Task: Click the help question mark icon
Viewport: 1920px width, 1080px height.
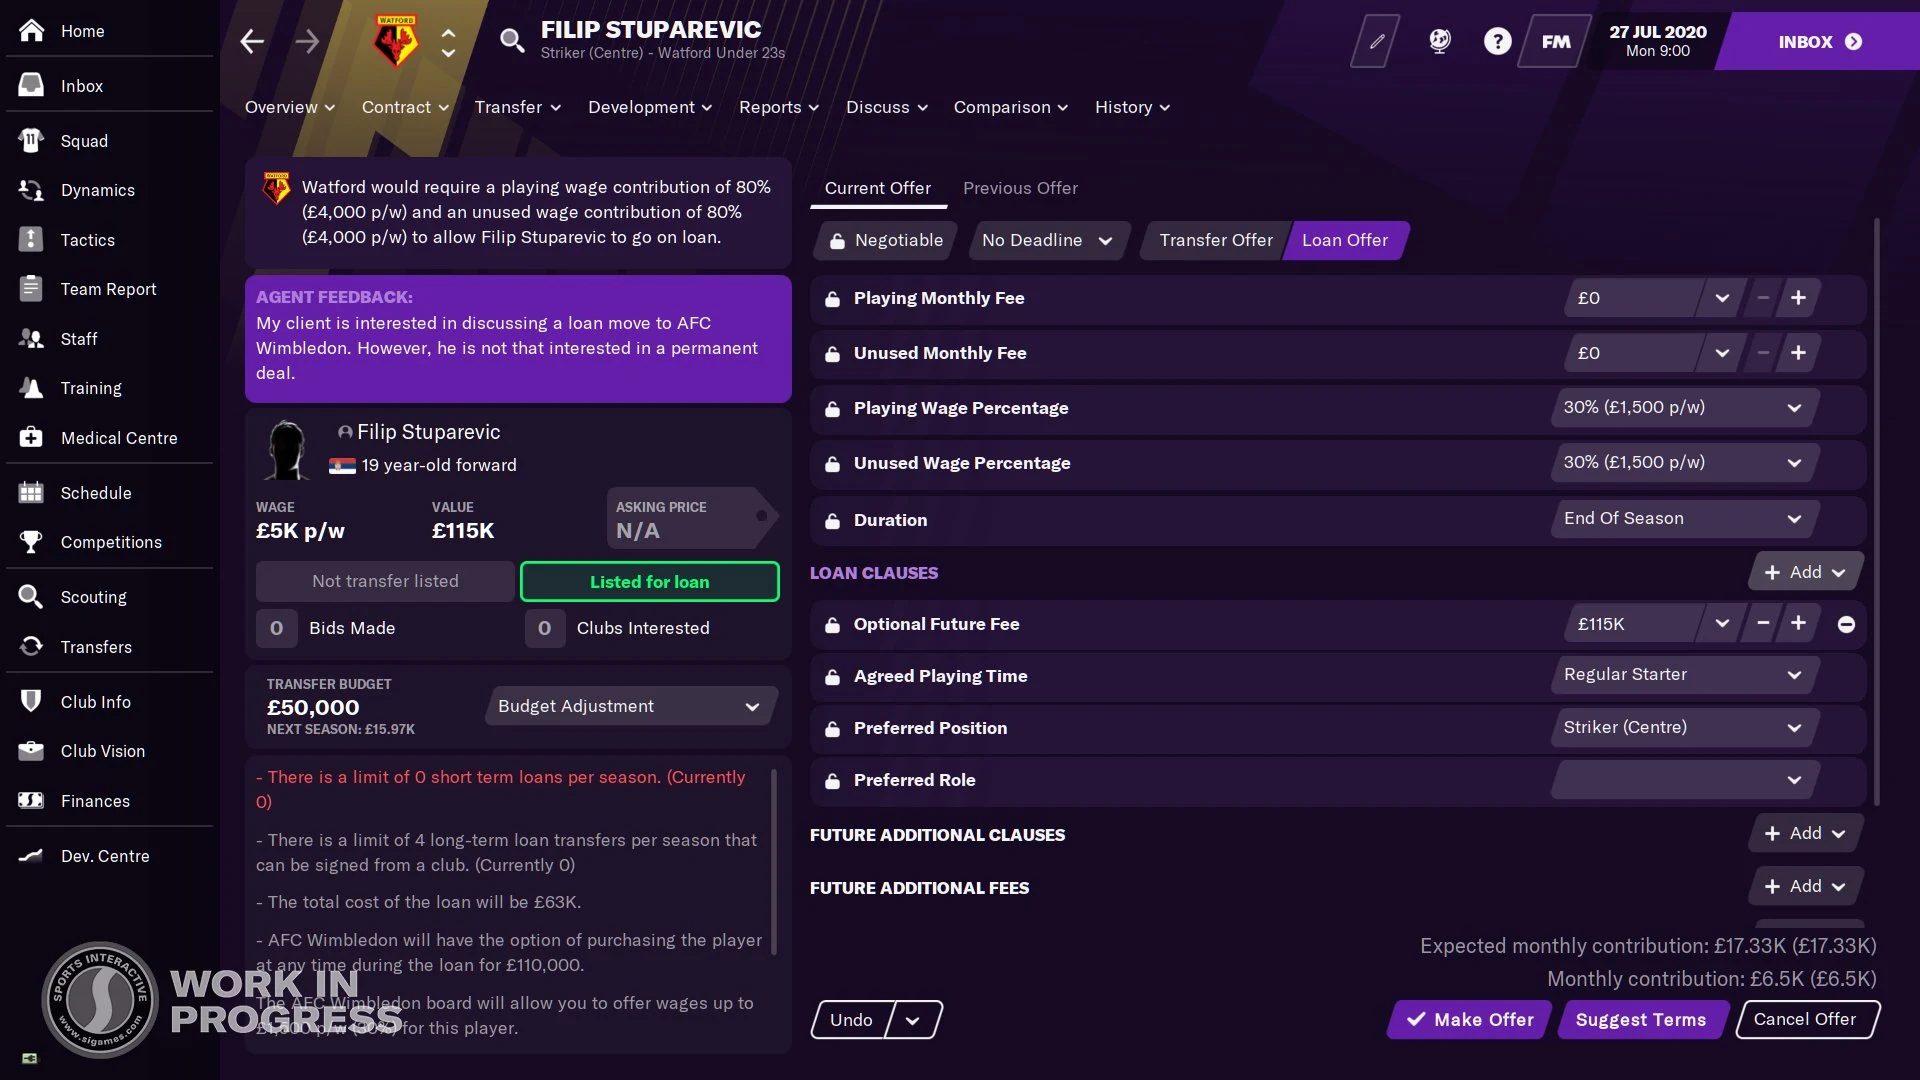Action: click(1497, 41)
